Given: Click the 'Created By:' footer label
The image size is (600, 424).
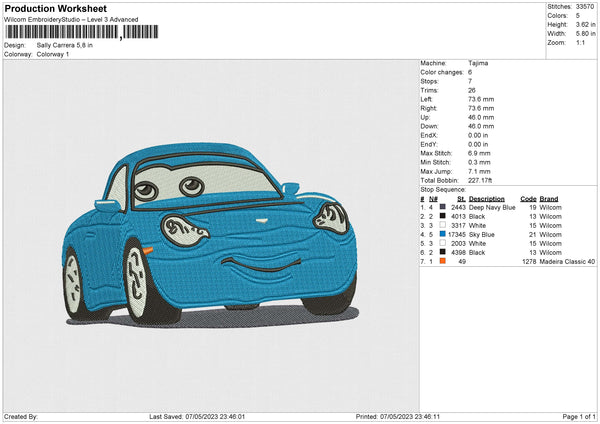Looking at the screenshot, I should coord(21,416).
